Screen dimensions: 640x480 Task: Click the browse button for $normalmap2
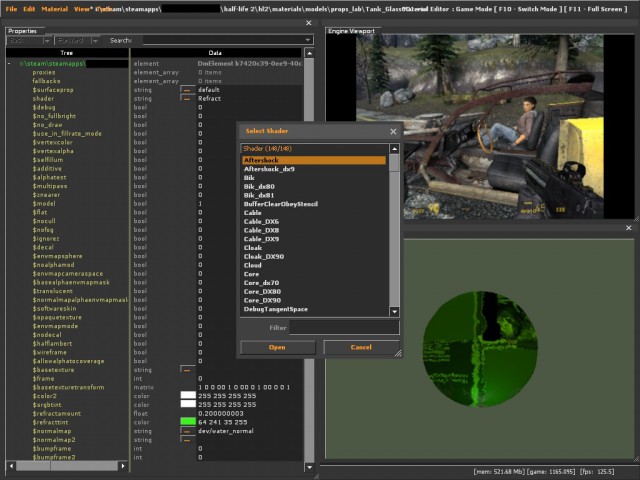(188, 440)
